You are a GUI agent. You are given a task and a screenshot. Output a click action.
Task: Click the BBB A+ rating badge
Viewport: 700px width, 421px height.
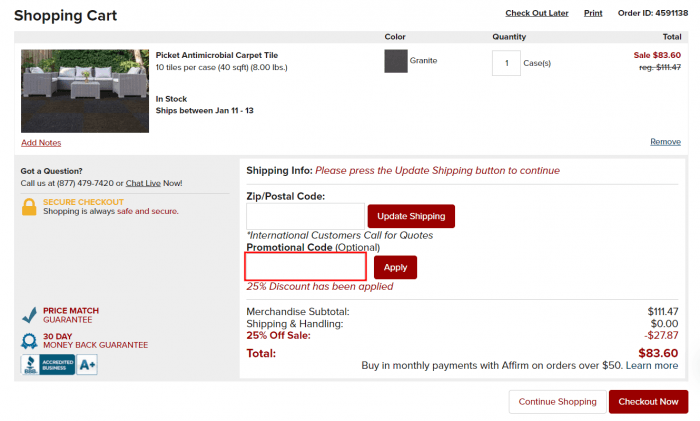coord(87,365)
